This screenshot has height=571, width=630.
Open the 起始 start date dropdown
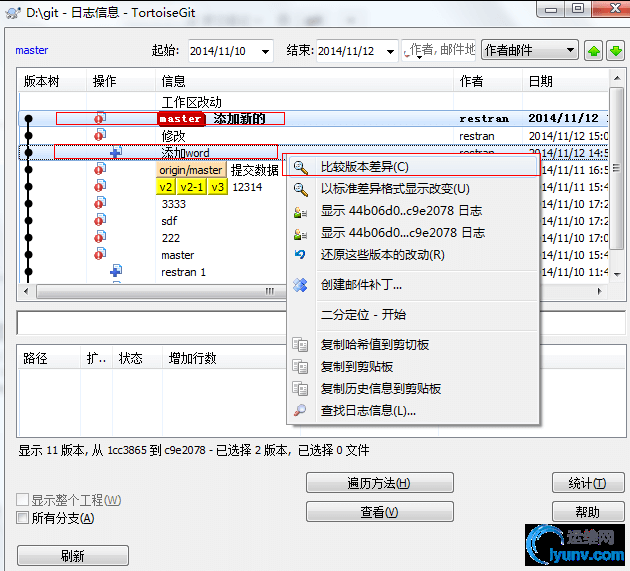(x=265, y=51)
